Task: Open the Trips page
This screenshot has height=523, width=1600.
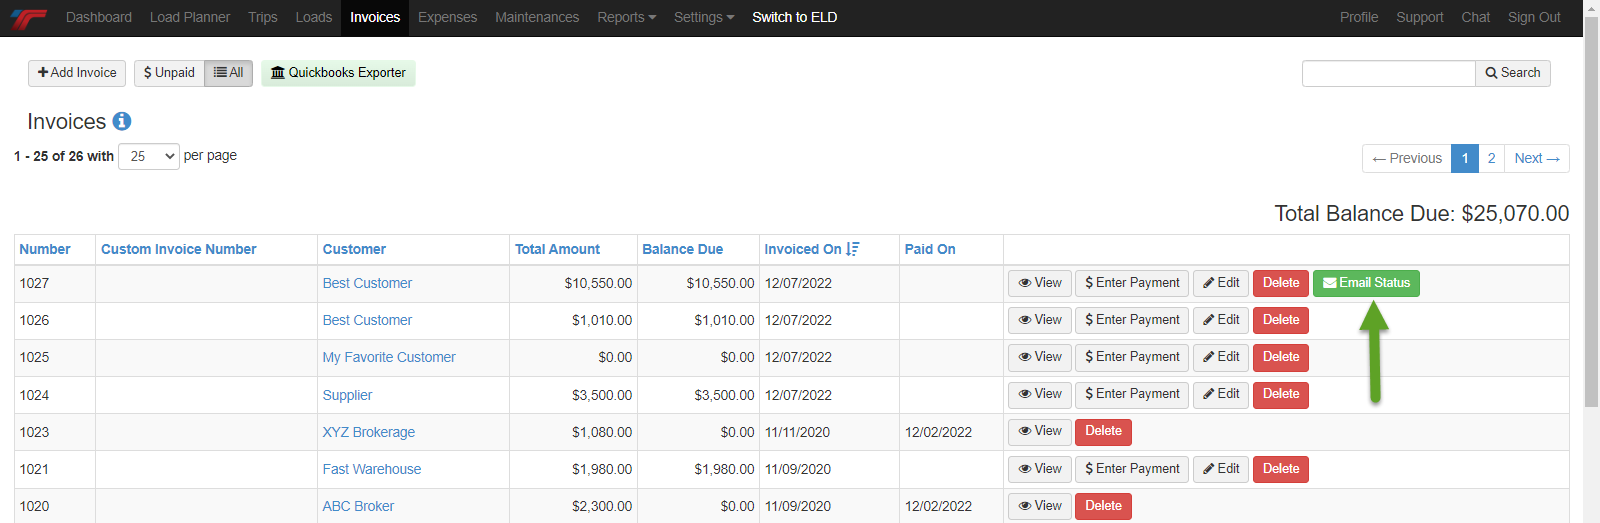Action: tap(263, 17)
